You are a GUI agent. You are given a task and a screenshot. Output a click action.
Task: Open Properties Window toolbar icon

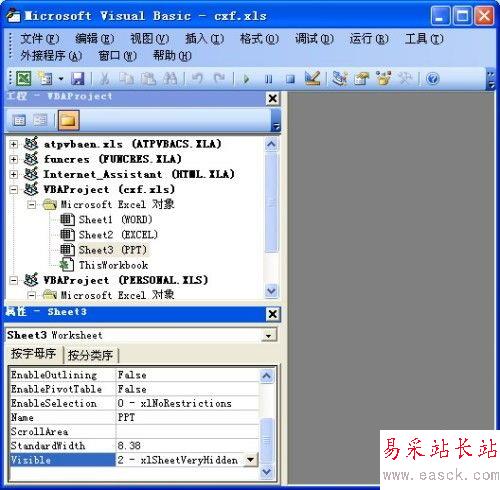(361, 79)
